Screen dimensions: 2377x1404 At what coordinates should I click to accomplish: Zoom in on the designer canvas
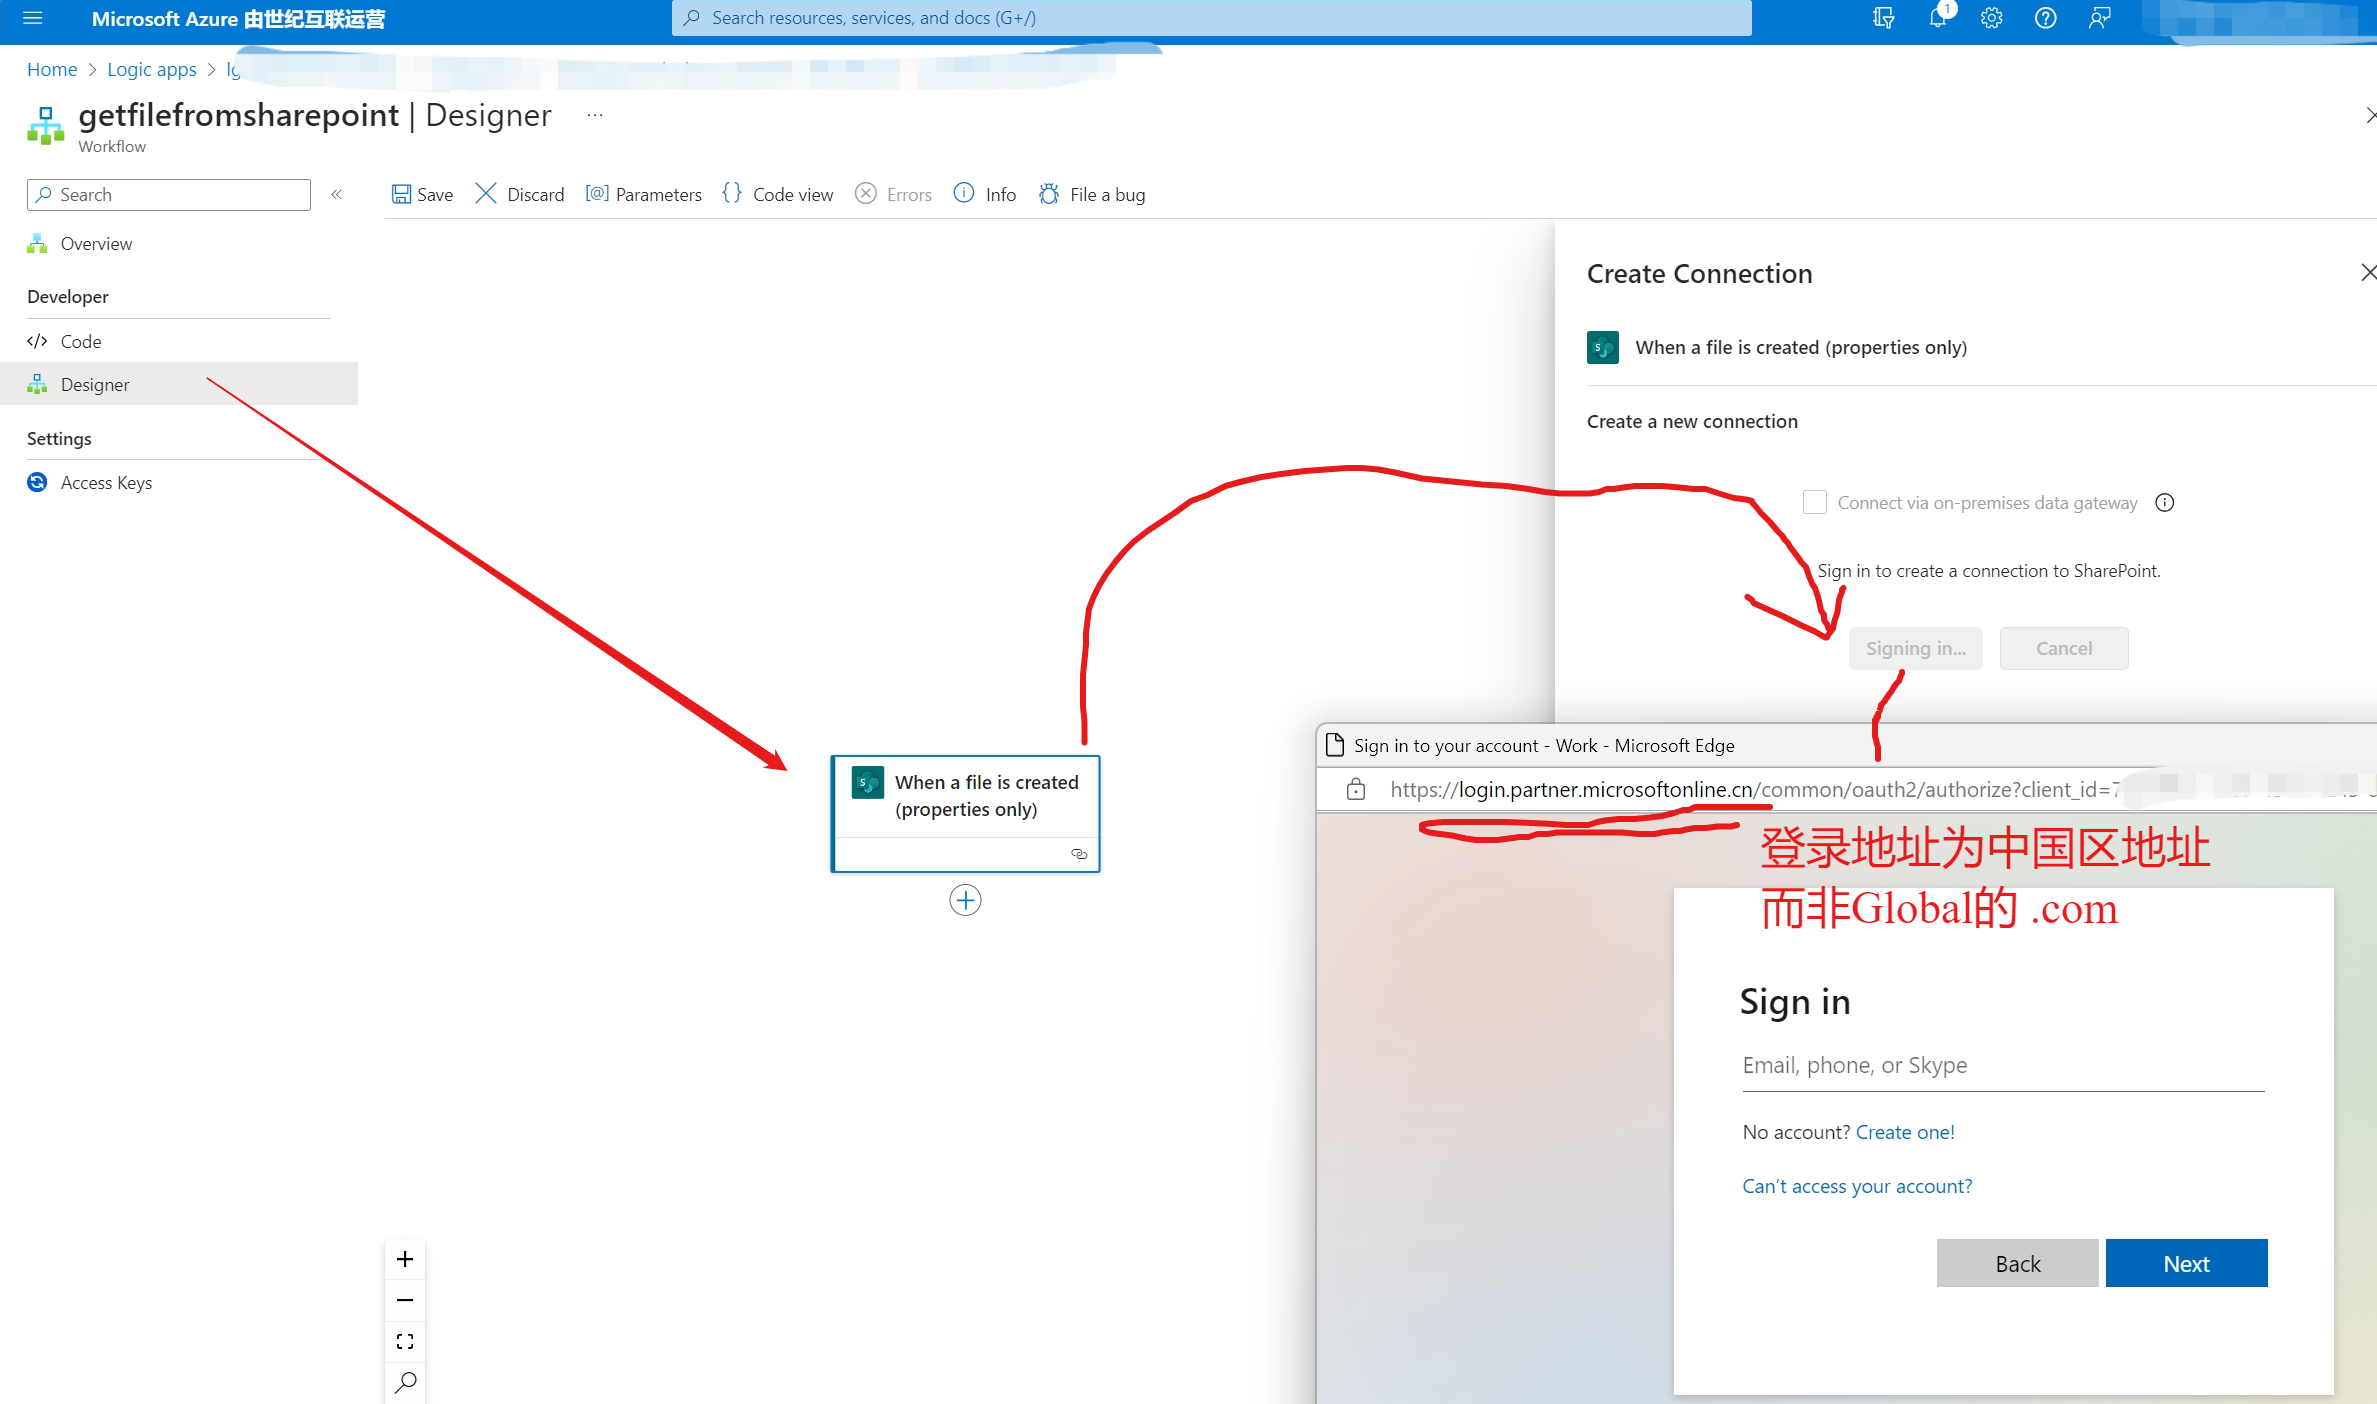(x=405, y=1259)
